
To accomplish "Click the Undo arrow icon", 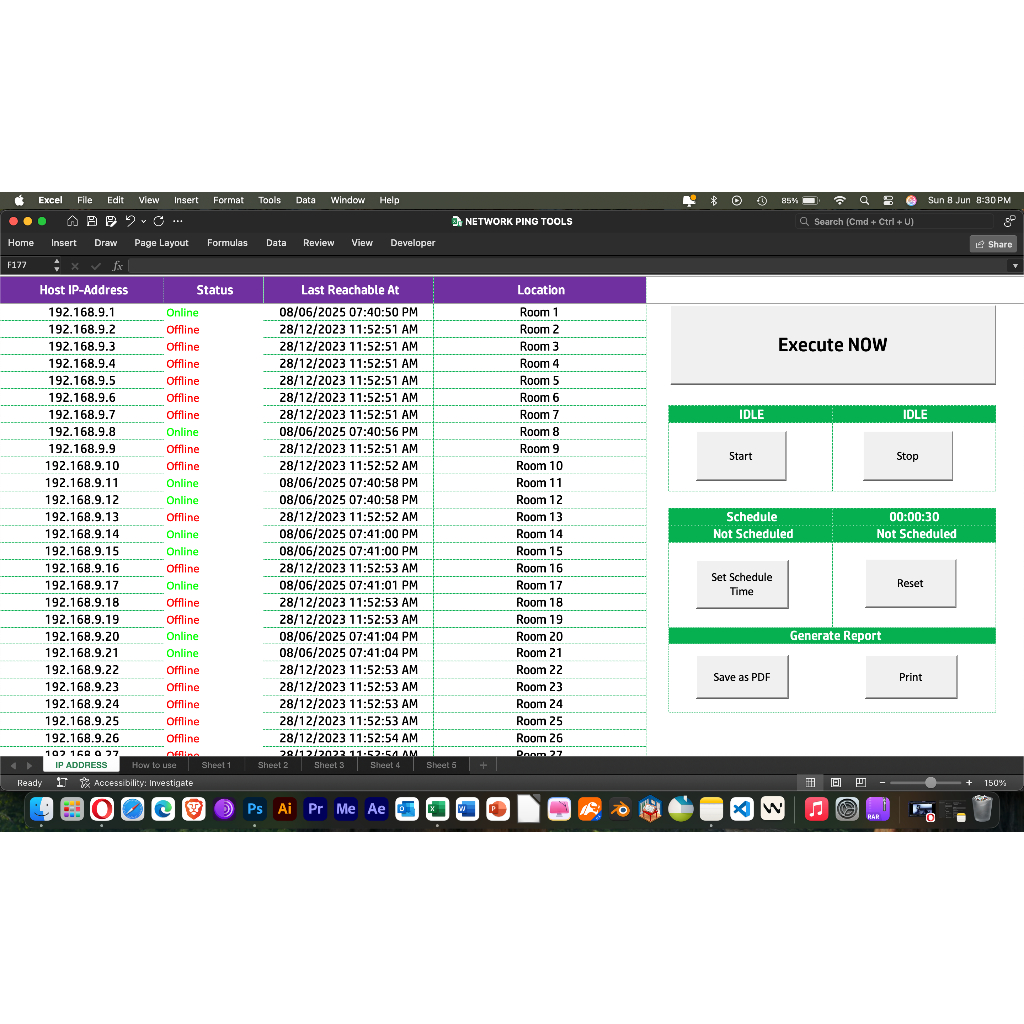I will [130, 221].
